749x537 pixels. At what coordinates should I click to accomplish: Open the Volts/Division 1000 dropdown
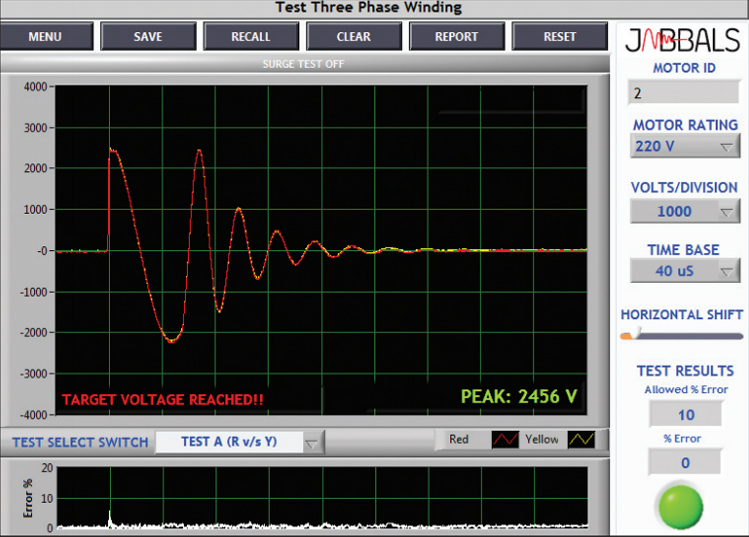684,211
